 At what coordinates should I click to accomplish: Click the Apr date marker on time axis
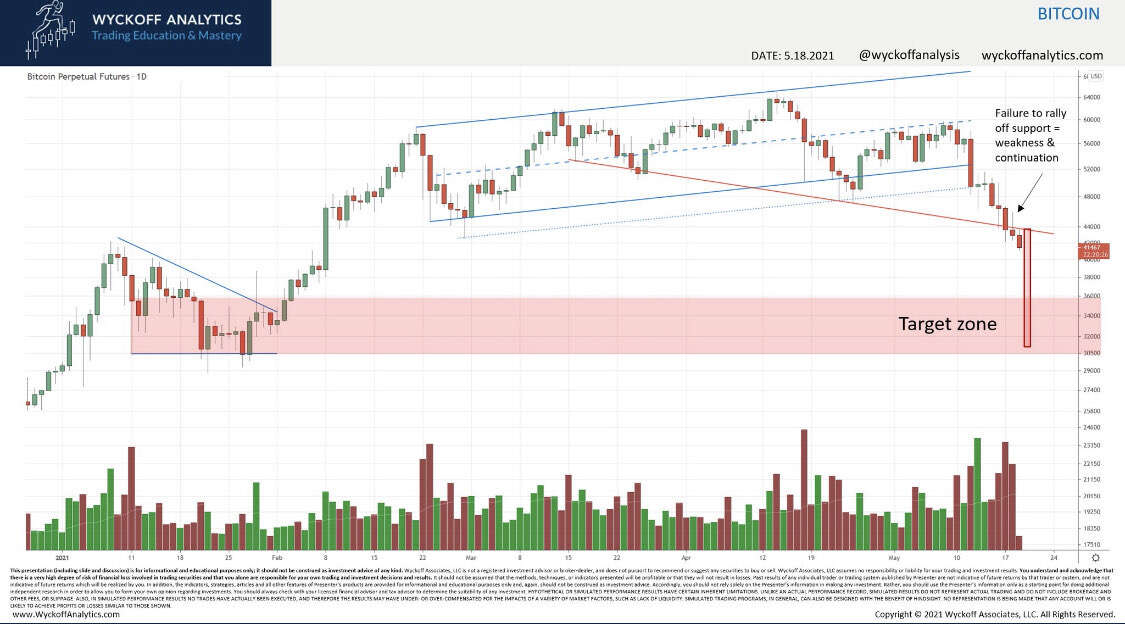pos(686,557)
